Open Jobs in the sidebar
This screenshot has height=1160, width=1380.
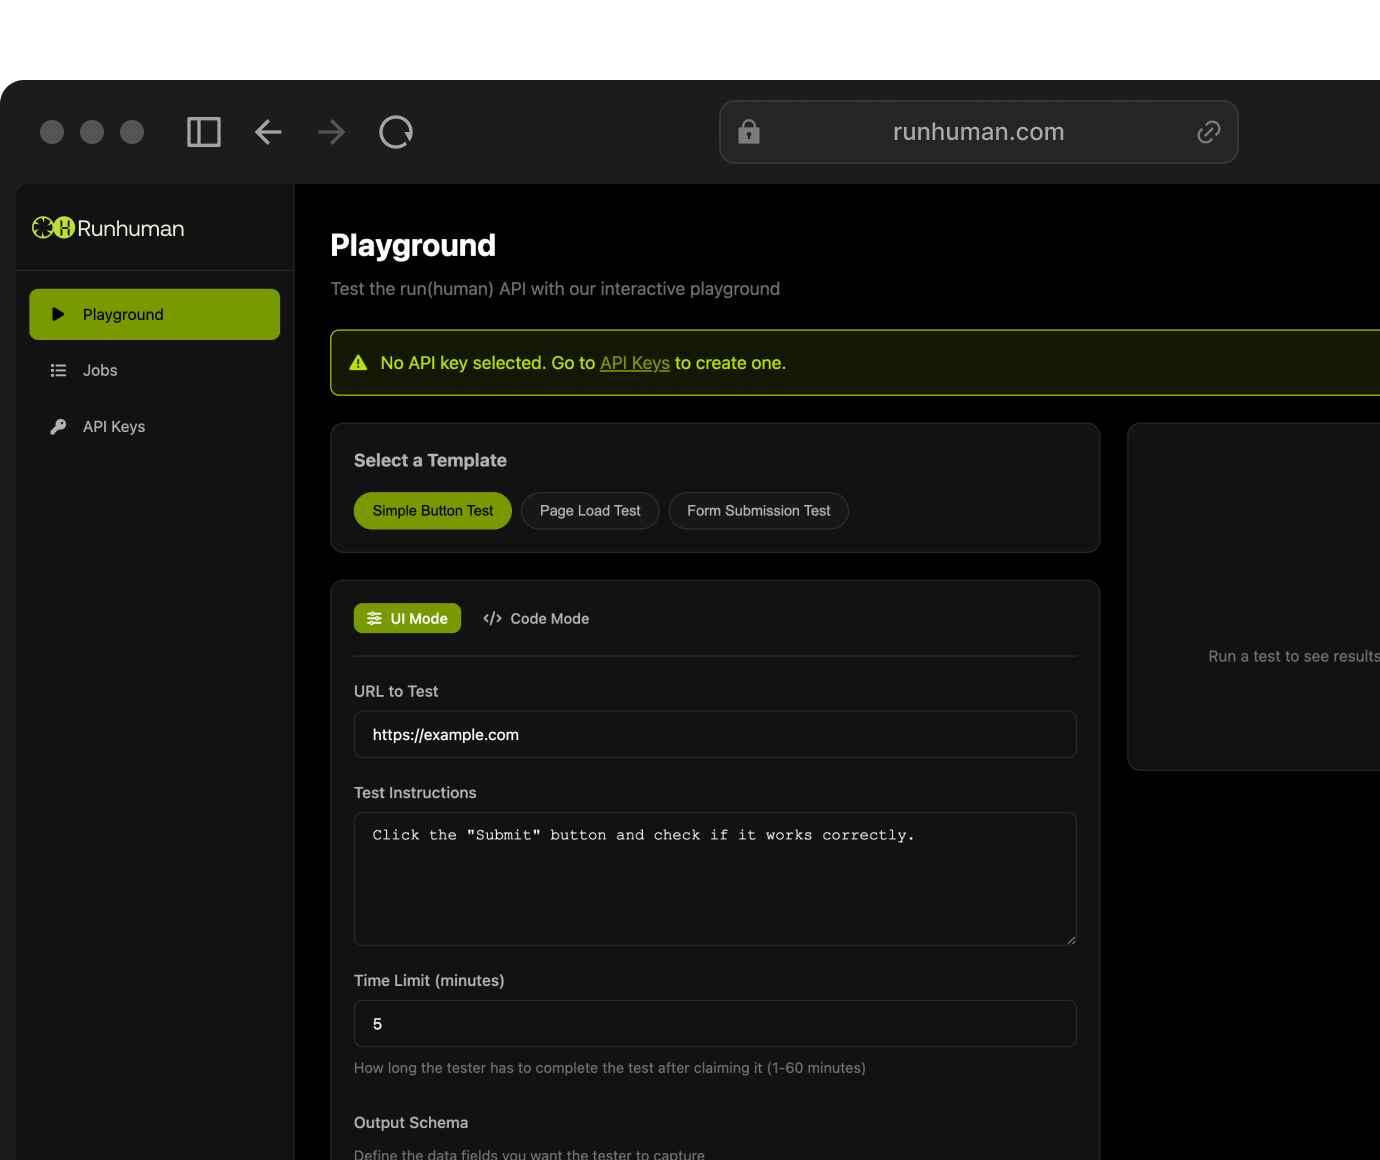coord(100,370)
